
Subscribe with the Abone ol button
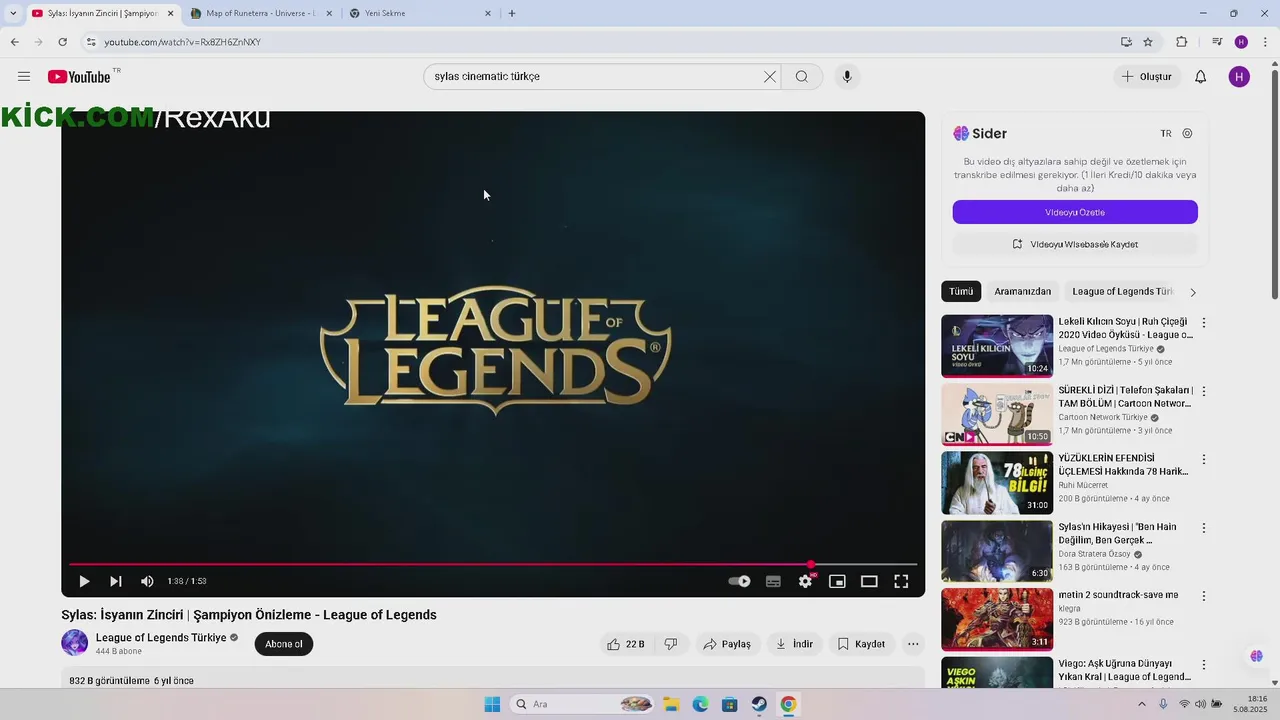(x=284, y=644)
